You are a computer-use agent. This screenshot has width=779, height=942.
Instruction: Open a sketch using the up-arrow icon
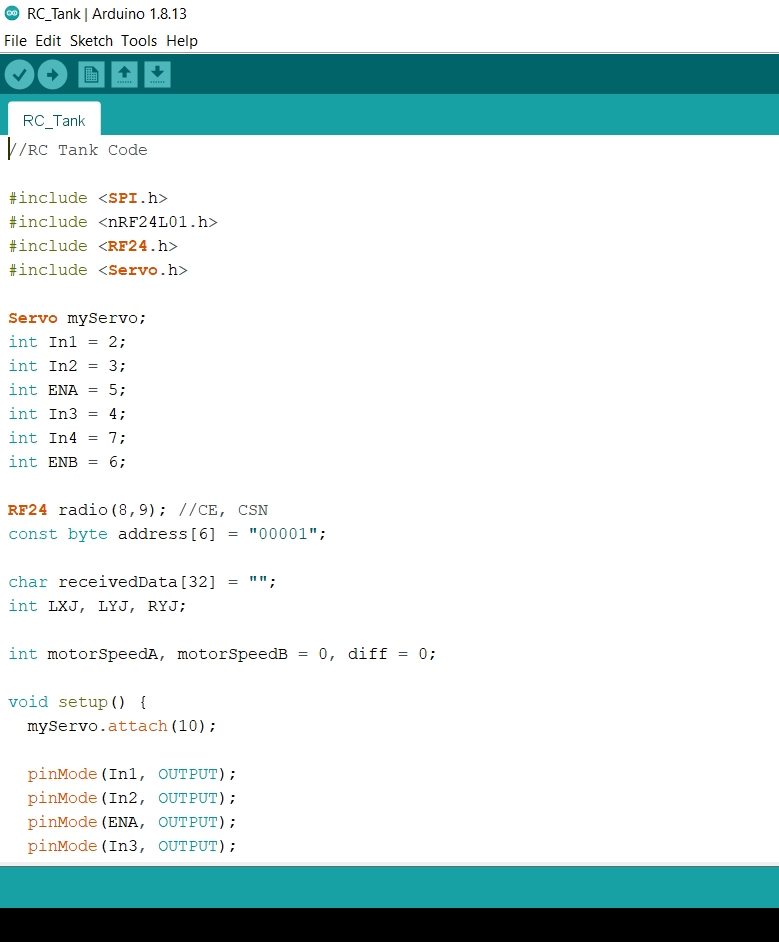point(124,74)
